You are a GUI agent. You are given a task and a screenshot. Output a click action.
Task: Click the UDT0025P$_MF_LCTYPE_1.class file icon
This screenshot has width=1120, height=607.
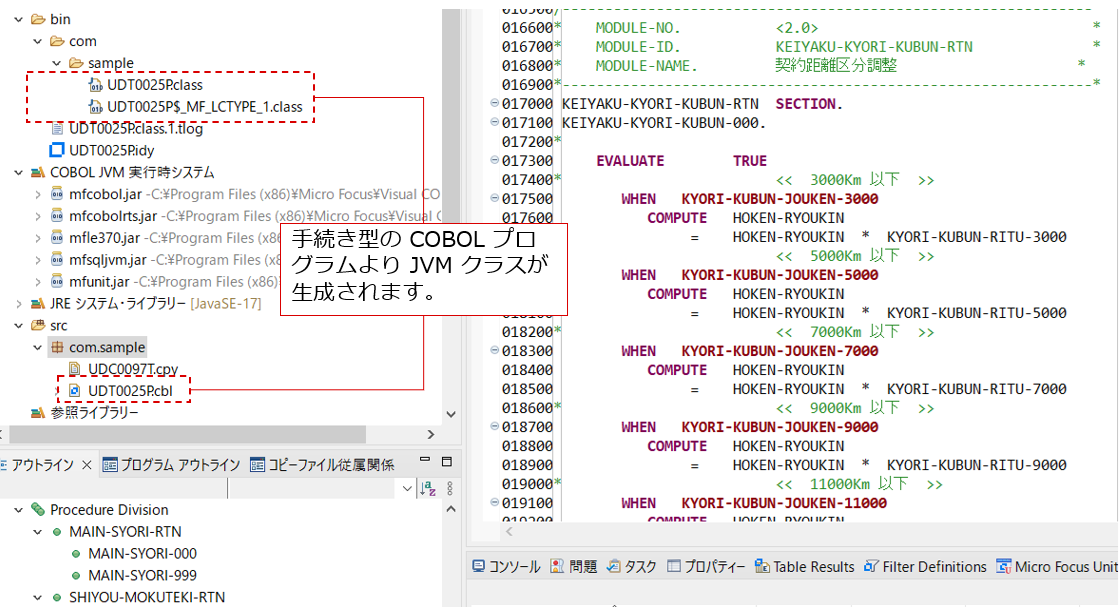95,107
